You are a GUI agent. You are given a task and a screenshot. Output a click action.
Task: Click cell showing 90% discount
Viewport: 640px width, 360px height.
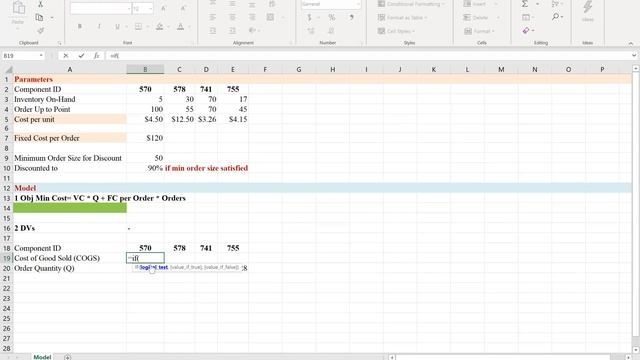145,168
